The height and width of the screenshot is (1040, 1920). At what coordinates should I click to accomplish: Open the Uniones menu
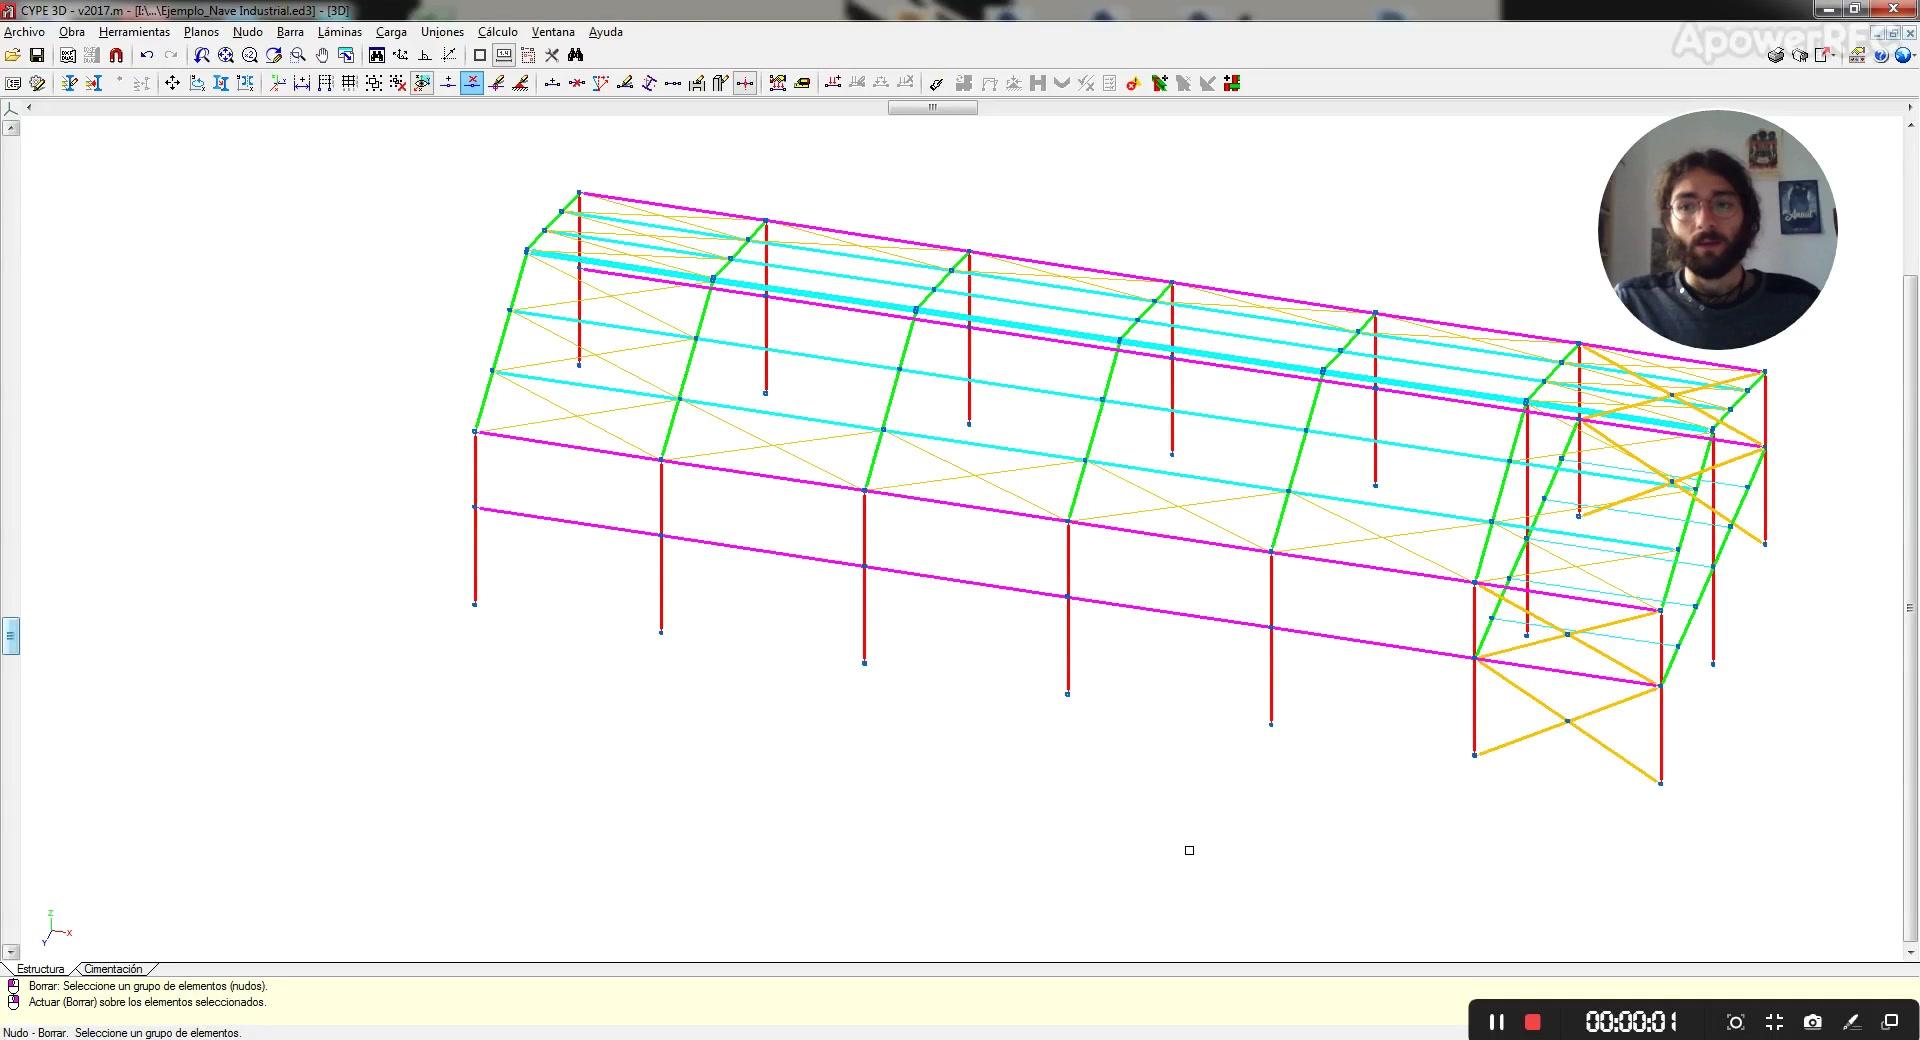coord(442,32)
